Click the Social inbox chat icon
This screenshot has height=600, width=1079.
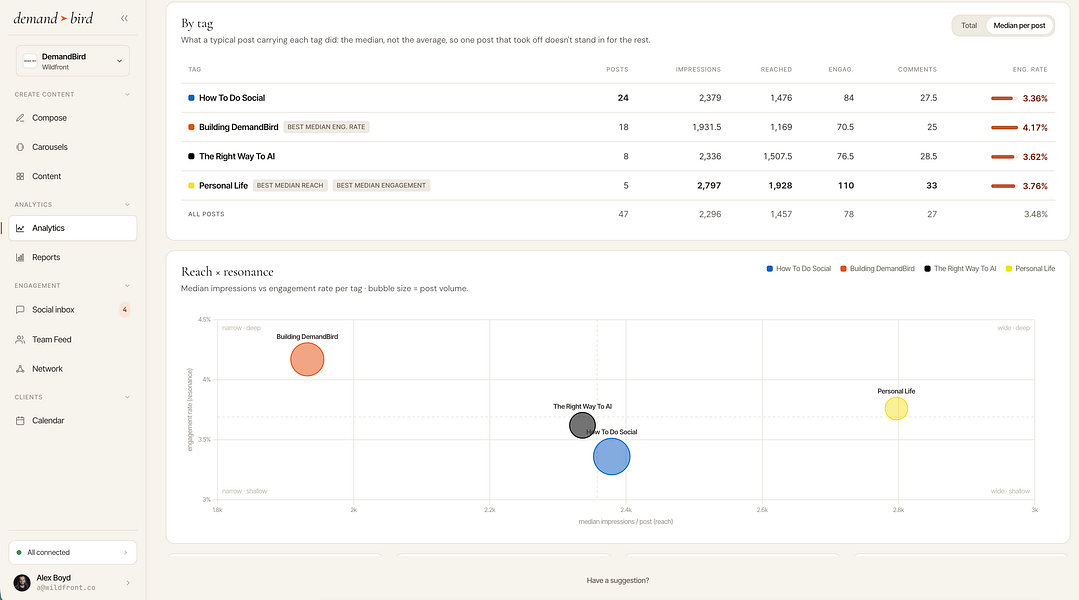20,310
